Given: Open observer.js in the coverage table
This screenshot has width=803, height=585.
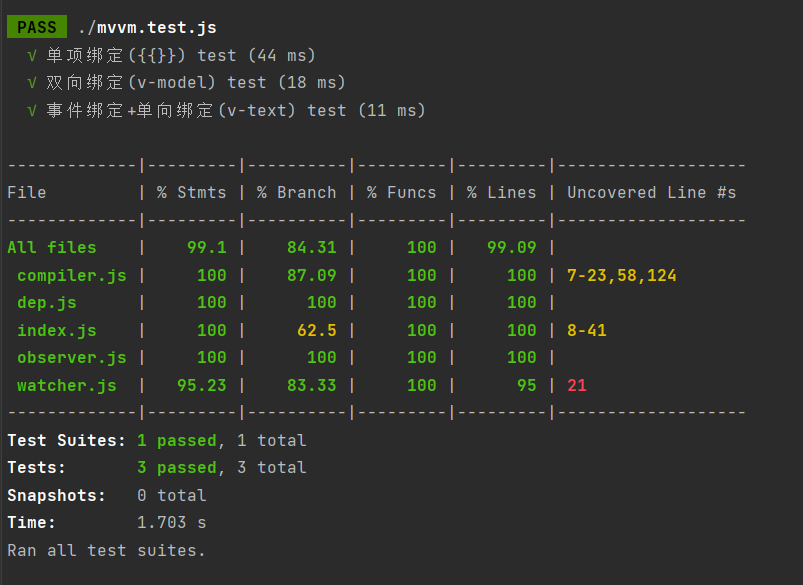Looking at the screenshot, I should tap(72, 357).
